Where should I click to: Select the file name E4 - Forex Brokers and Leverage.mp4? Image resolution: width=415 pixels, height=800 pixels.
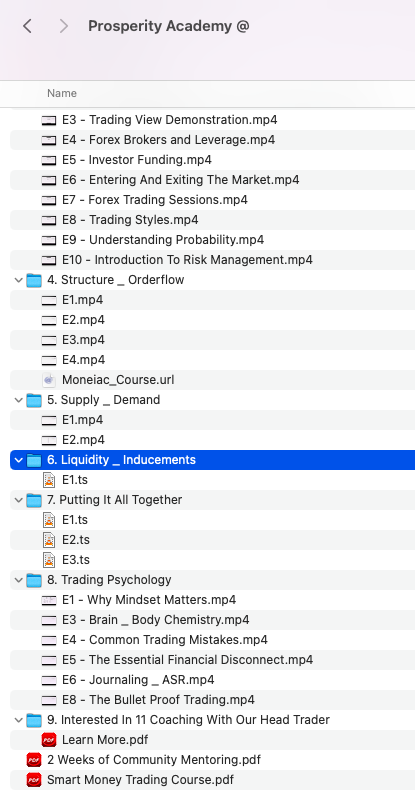pos(168,140)
